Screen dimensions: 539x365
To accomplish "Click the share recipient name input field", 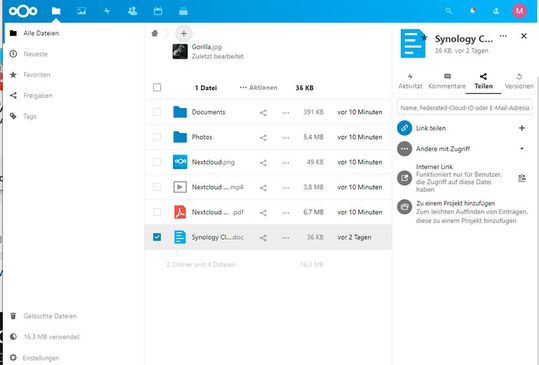I will 464,108.
